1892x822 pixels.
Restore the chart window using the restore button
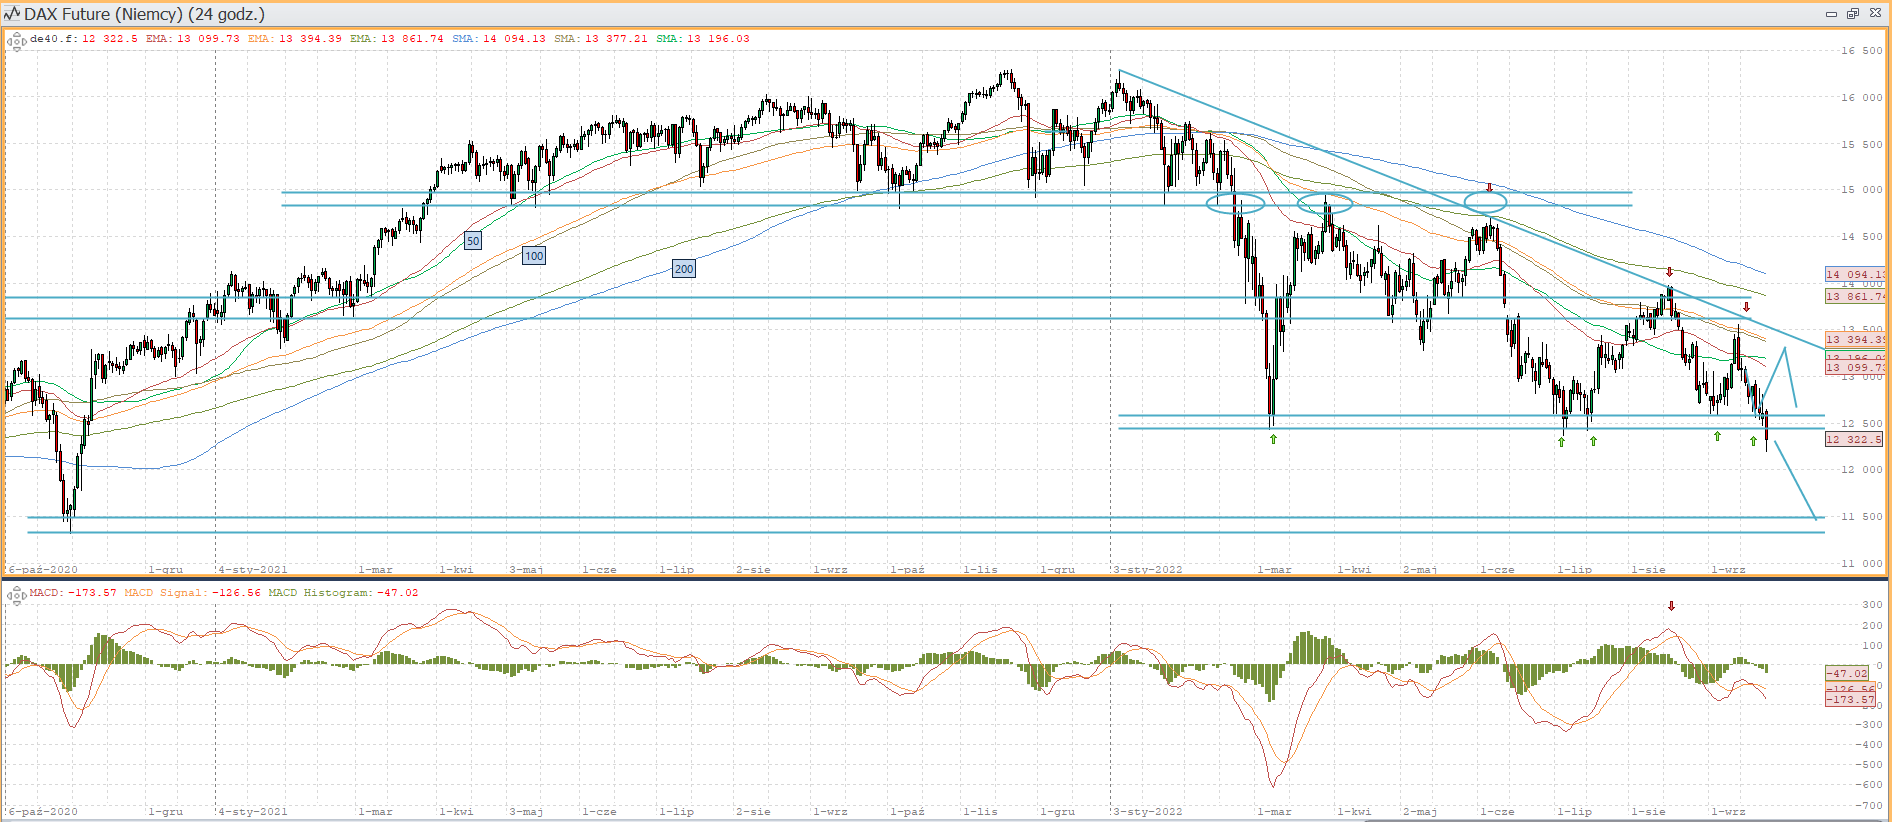pos(1852,14)
